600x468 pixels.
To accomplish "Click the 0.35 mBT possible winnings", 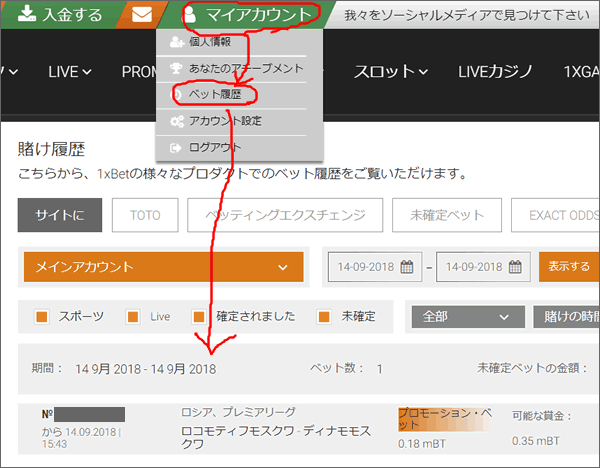I will pos(536,441).
